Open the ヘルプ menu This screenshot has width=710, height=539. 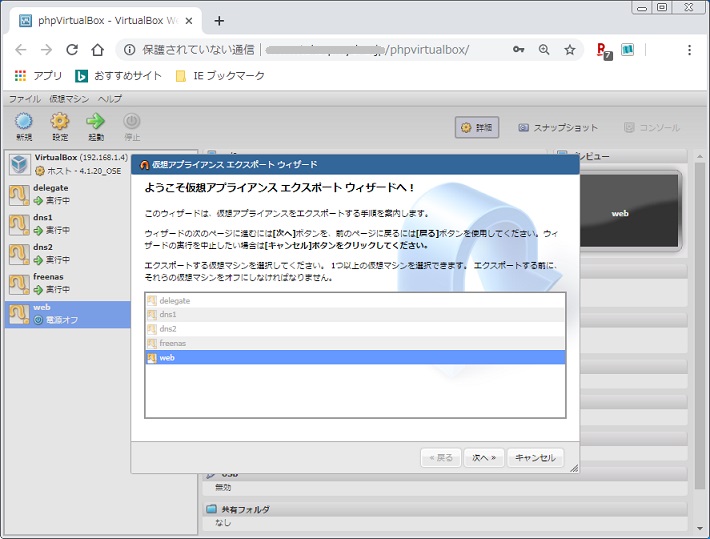click(x=110, y=99)
